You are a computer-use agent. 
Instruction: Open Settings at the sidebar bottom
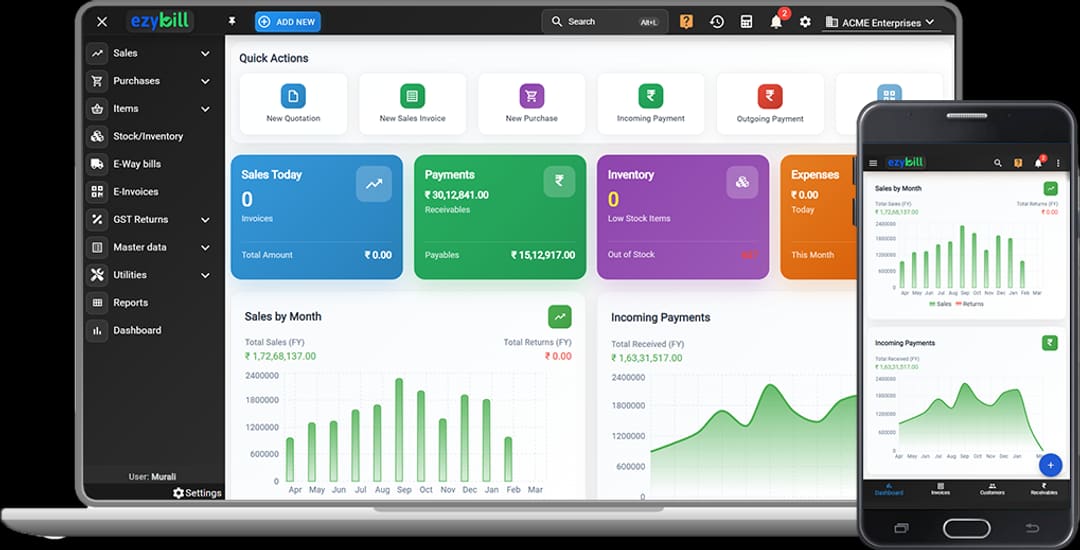pos(197,493)
